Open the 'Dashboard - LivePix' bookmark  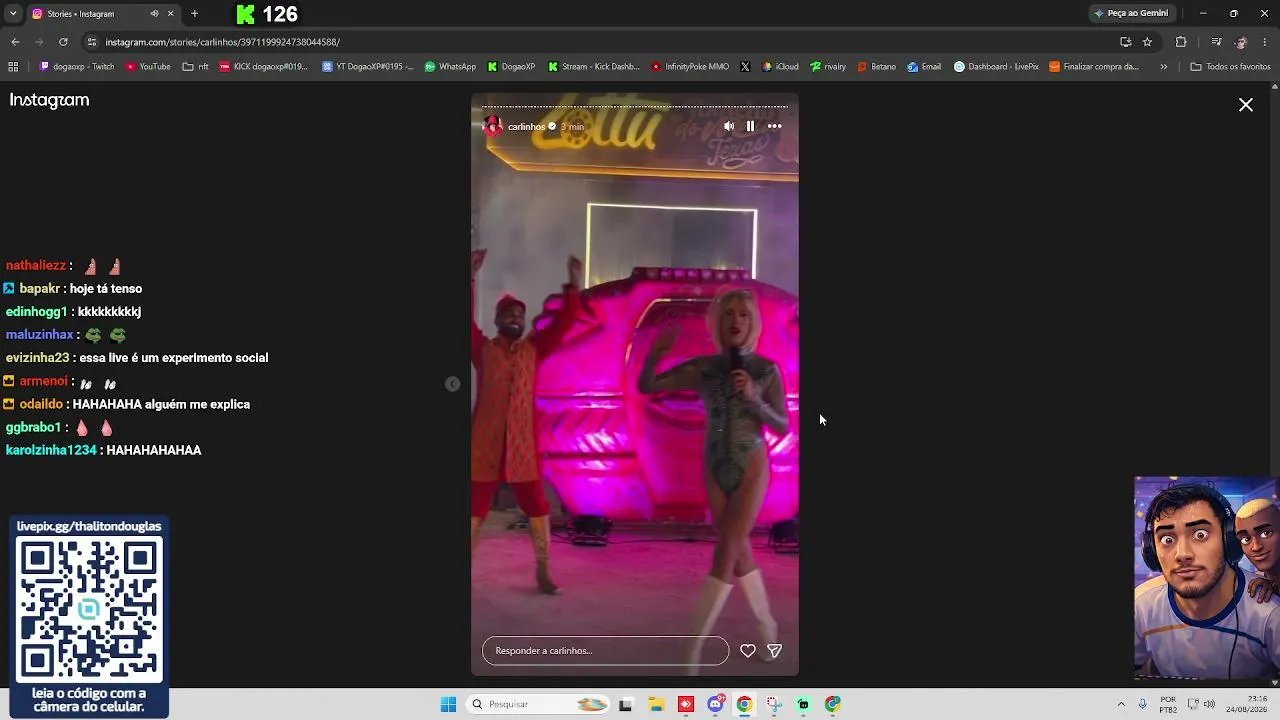[996, 67]
